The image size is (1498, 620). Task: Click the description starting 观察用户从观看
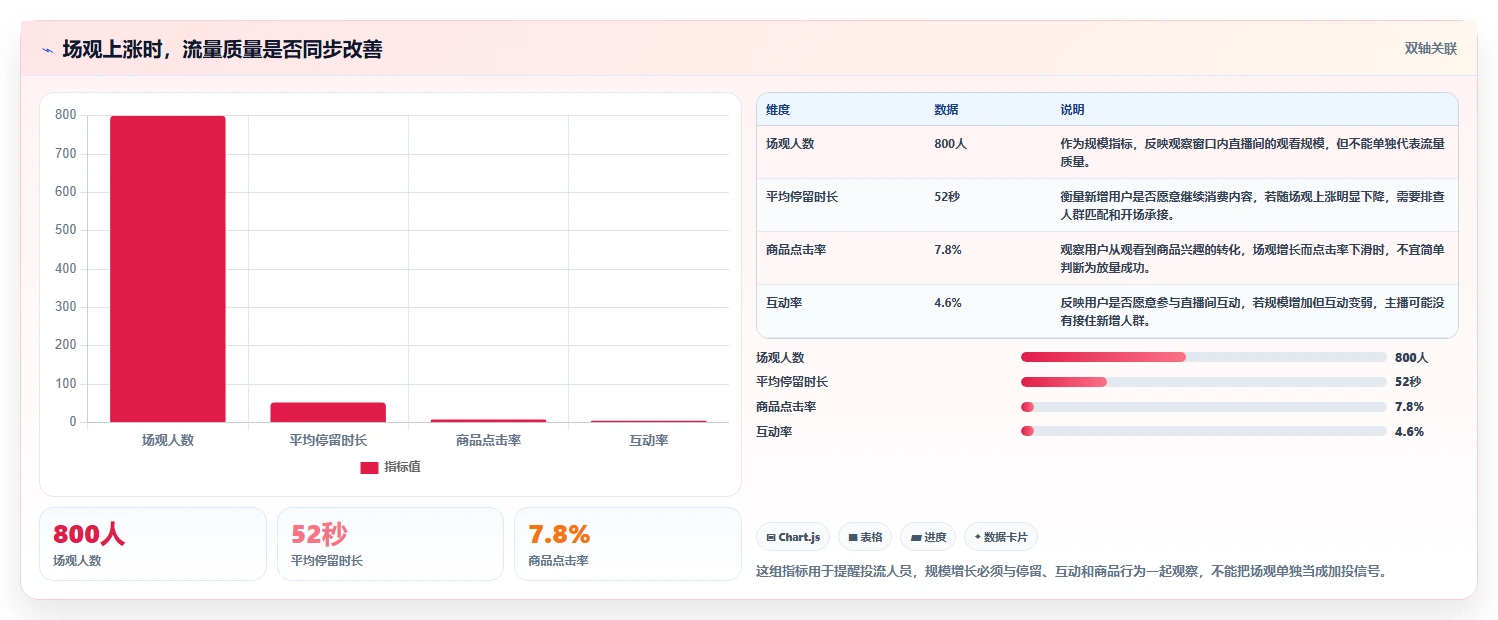[x=1252, y=258]
